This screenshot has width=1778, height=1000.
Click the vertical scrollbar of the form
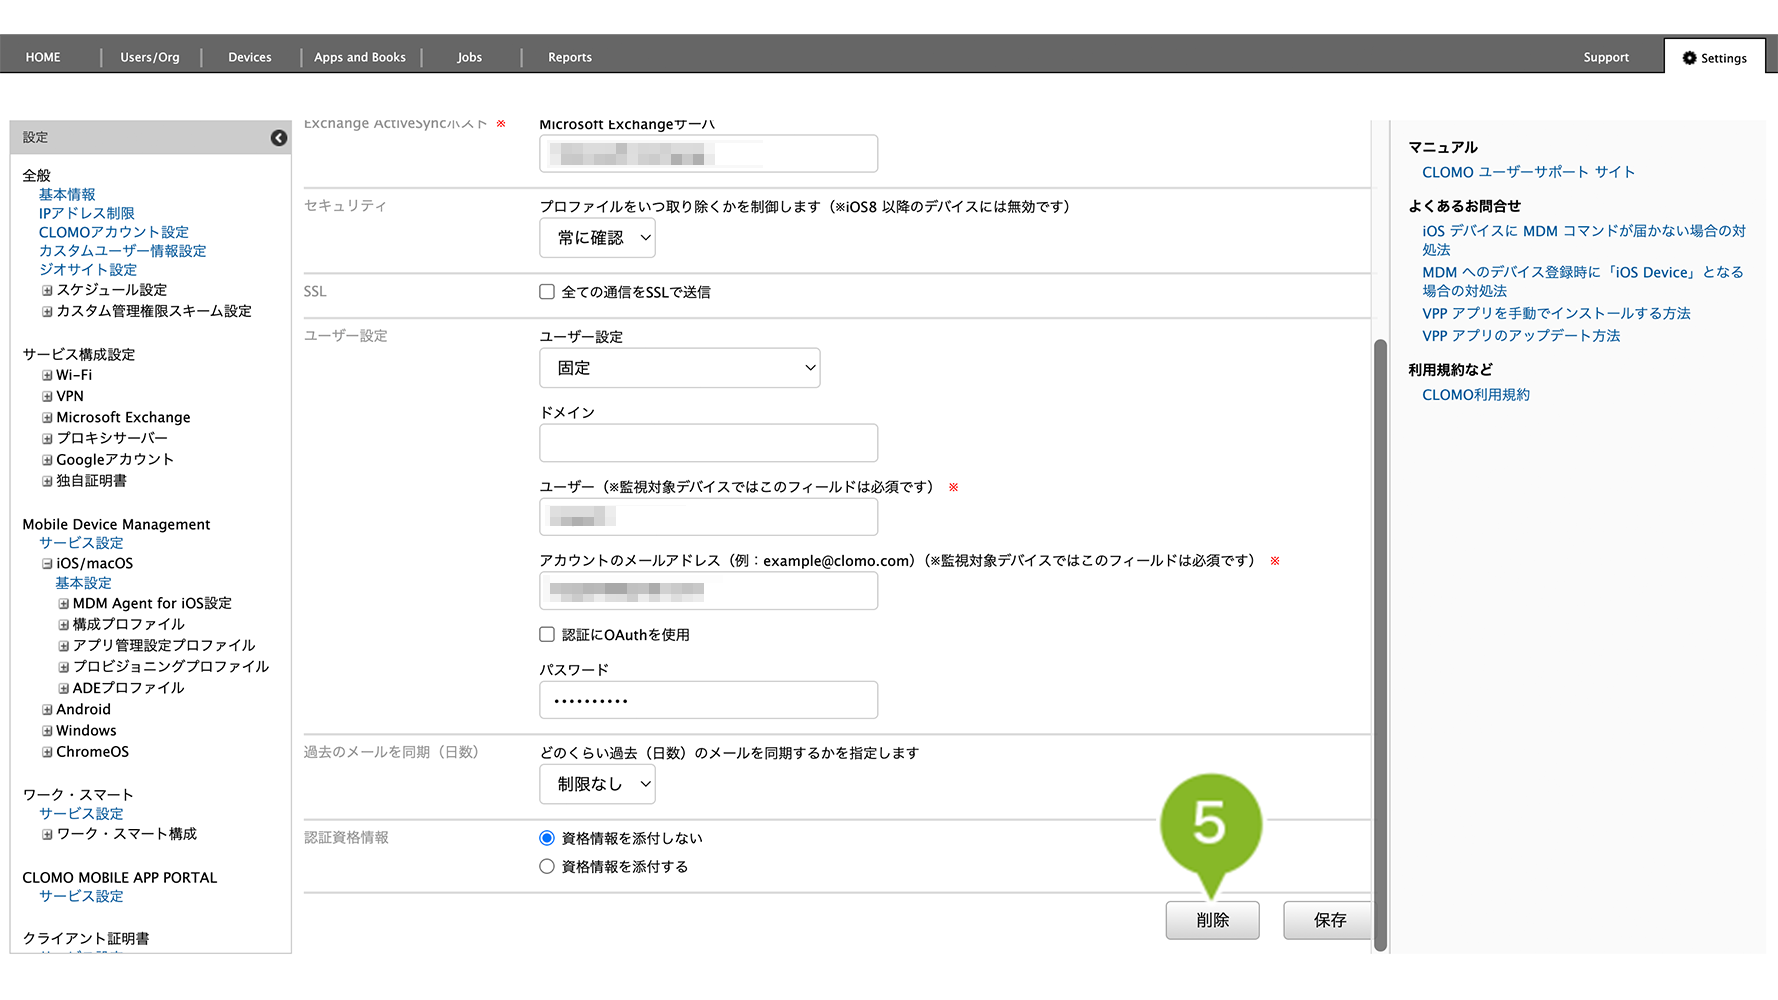point(1380,640)
